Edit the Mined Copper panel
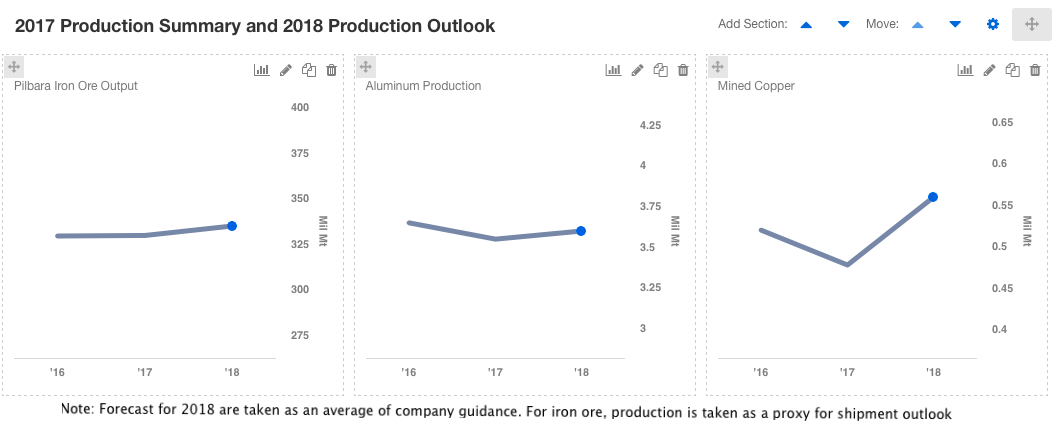 pyautogui.click(x=989, y=70)
